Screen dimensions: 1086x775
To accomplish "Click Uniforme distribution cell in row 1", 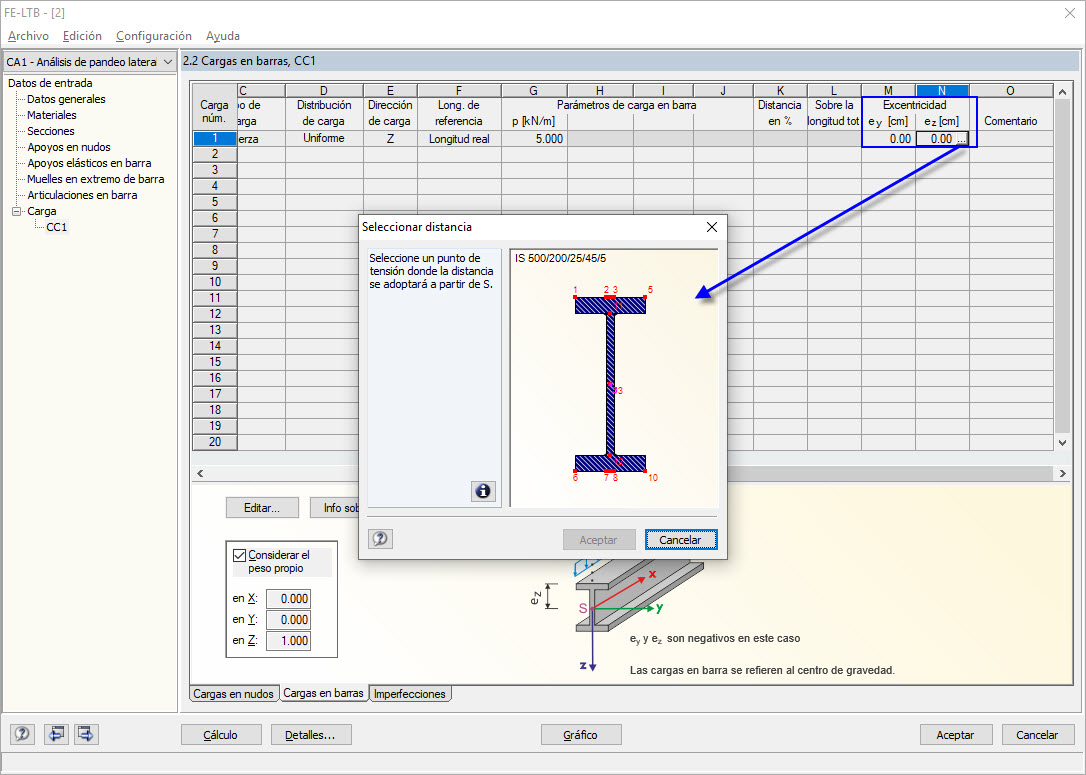I will 324,139.
